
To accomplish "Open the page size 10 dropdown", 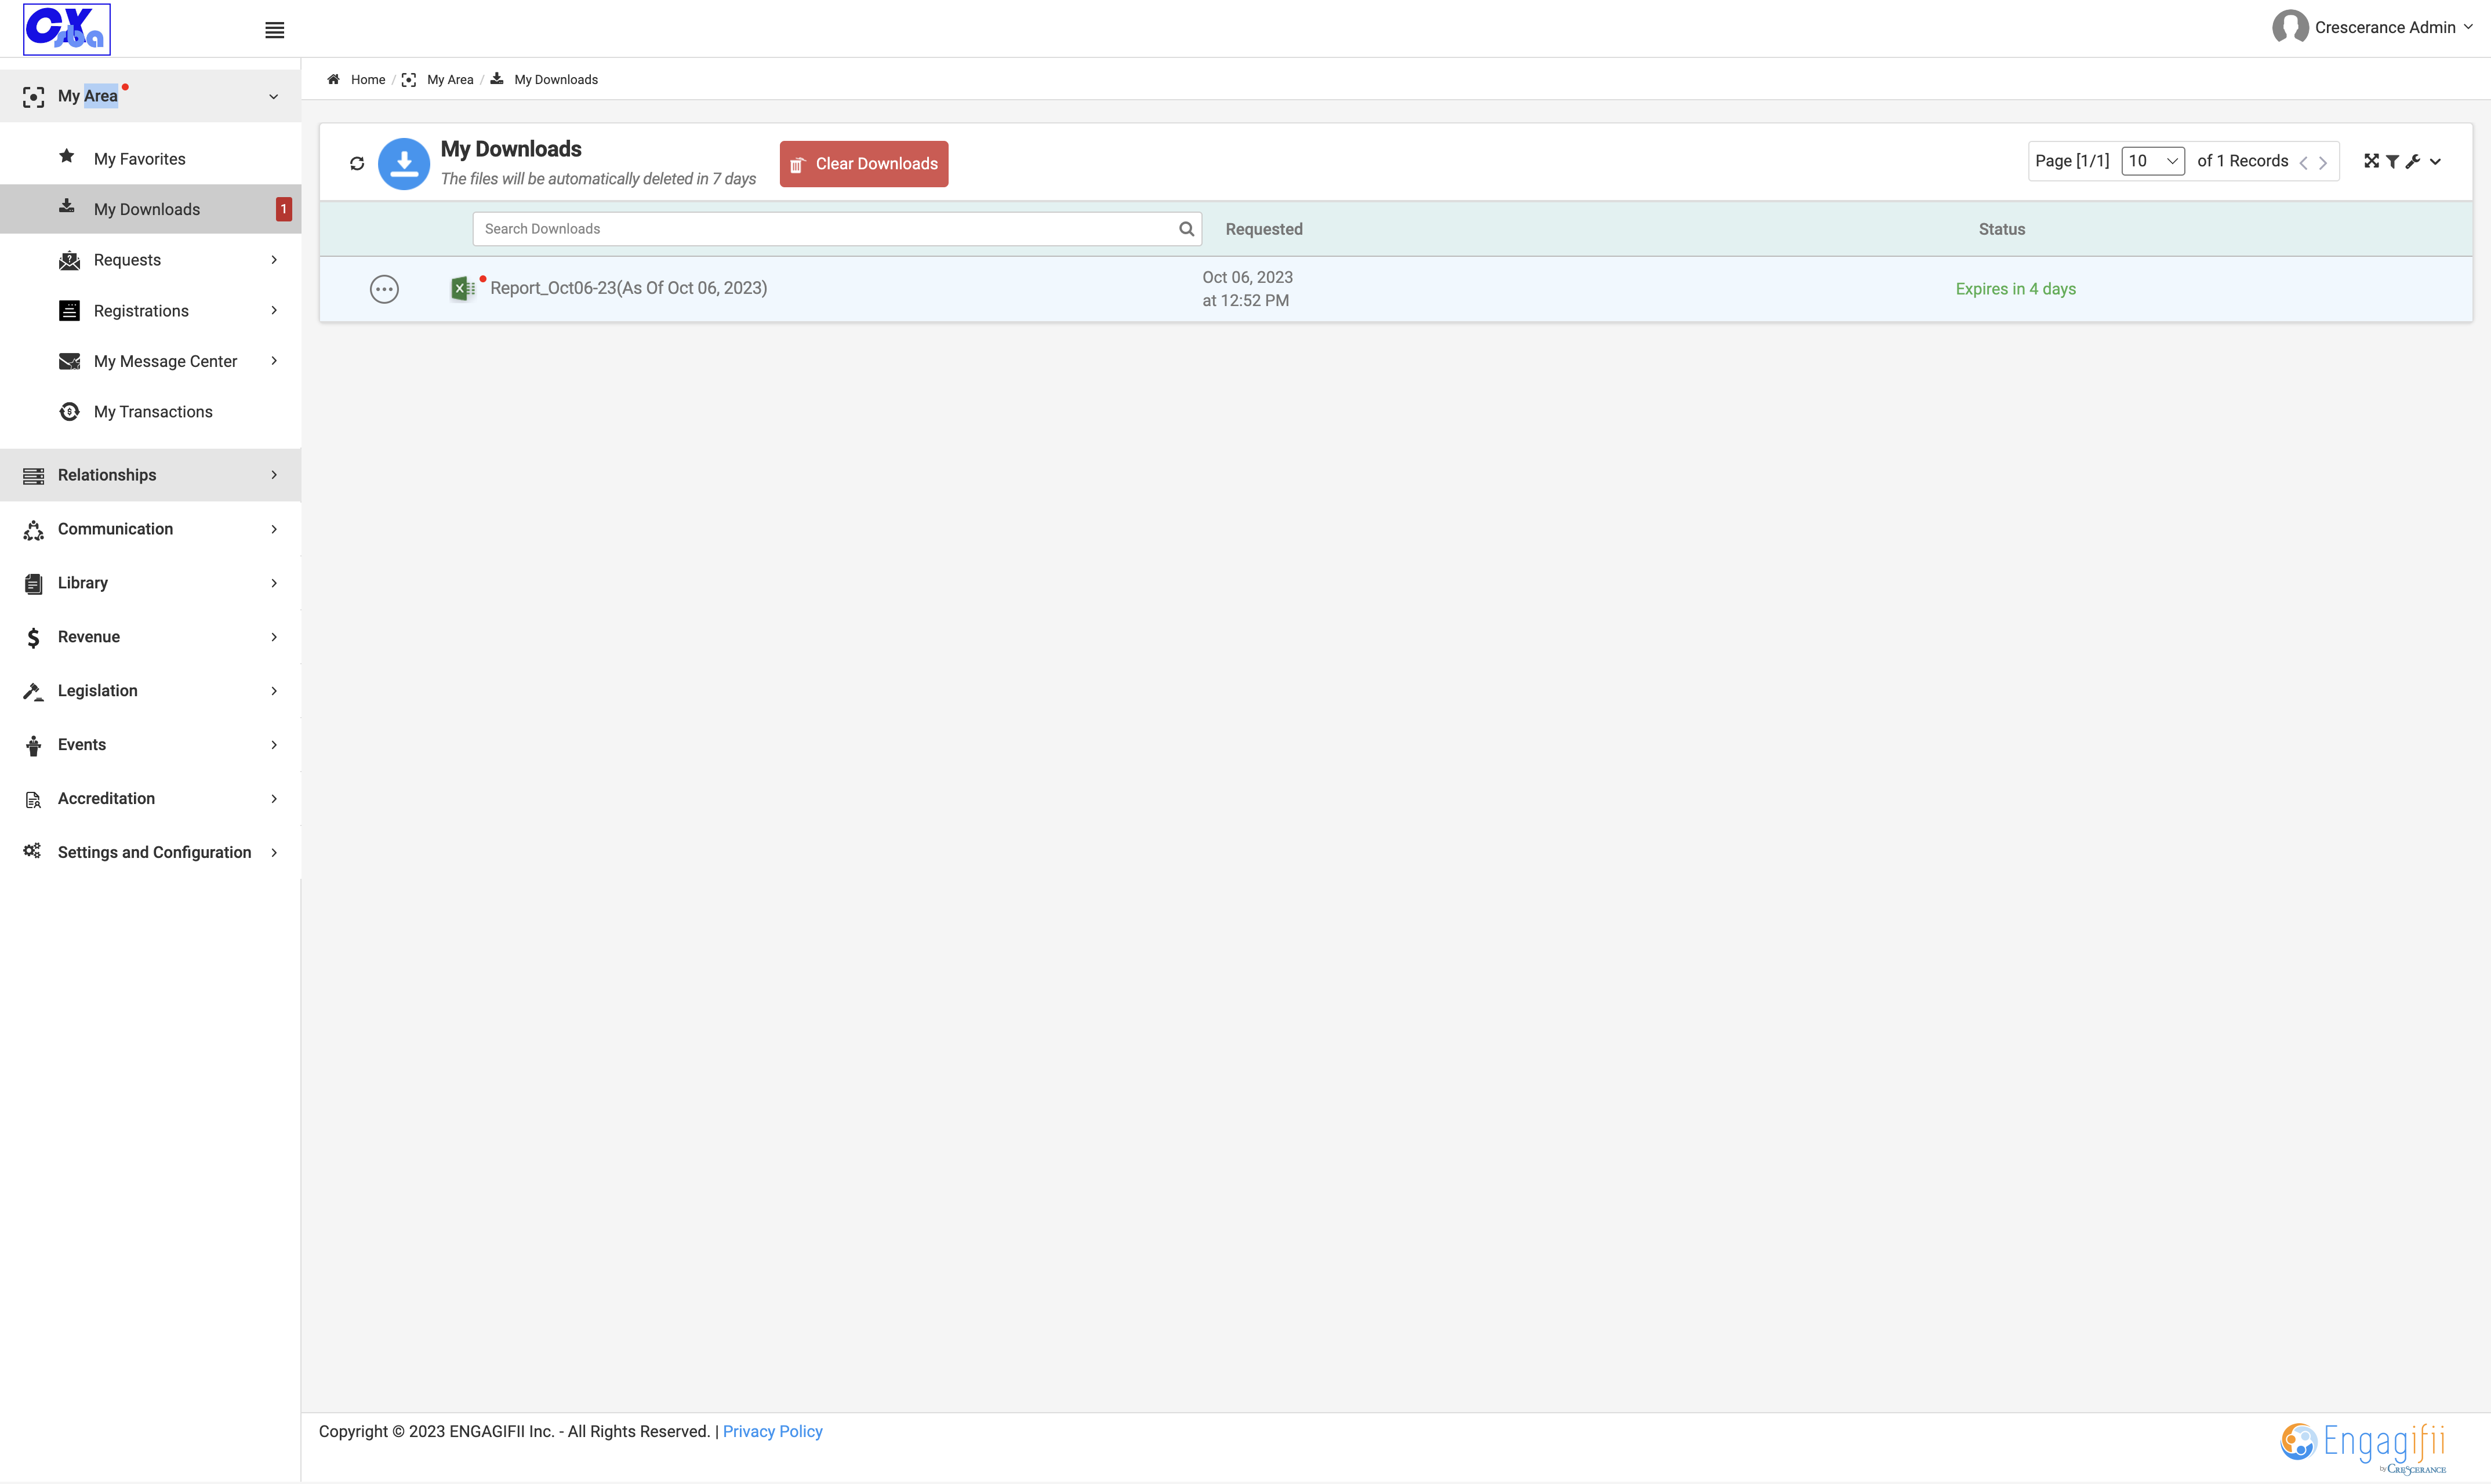I will [2152, 161].
